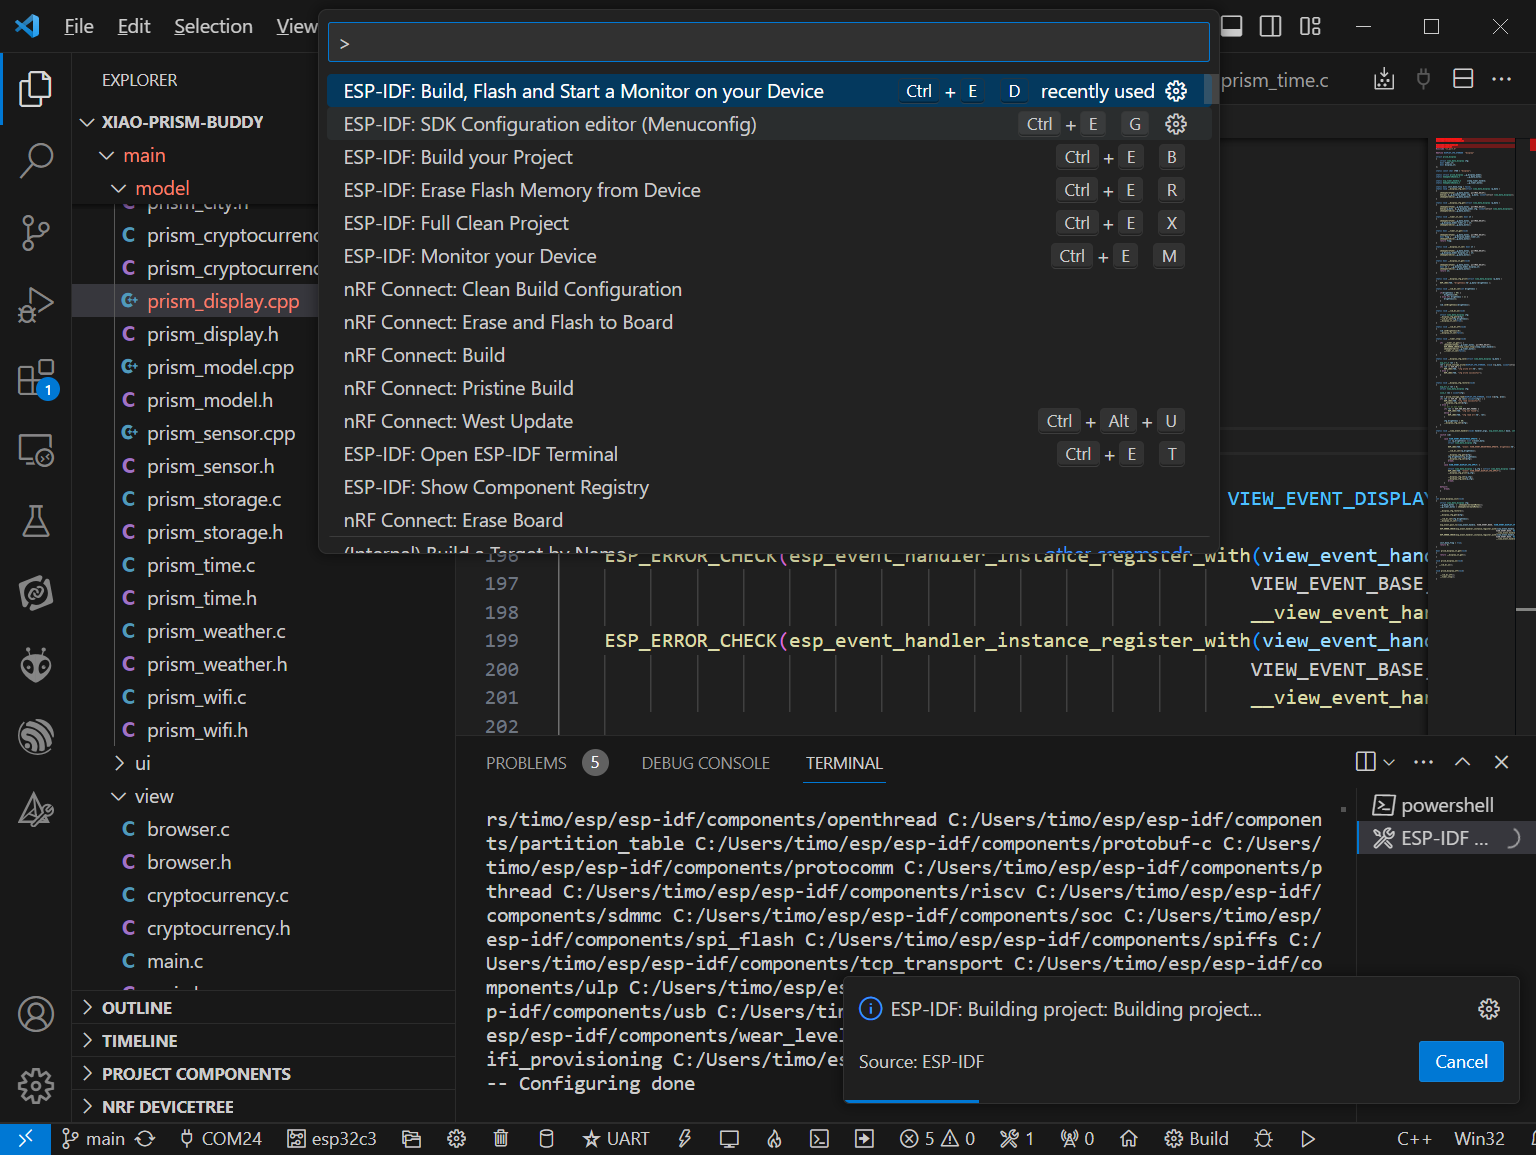Open the Accounts menu

pyautogui.click(x=36, y=1014)
